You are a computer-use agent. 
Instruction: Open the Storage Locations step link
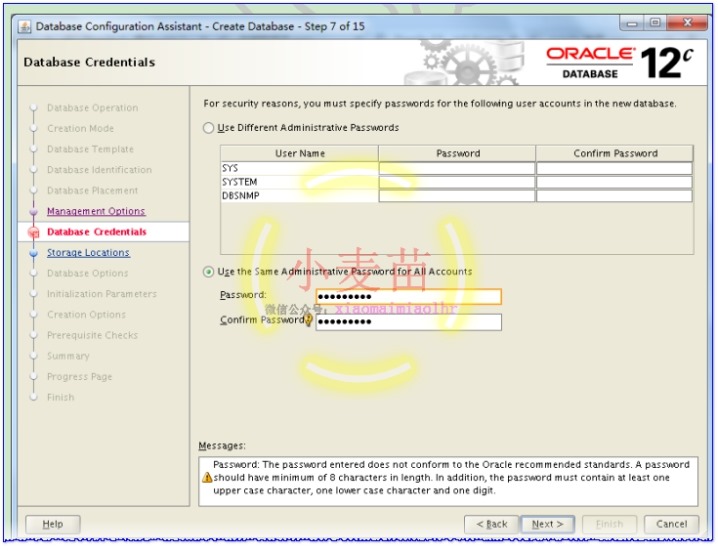tap(88, 253)
